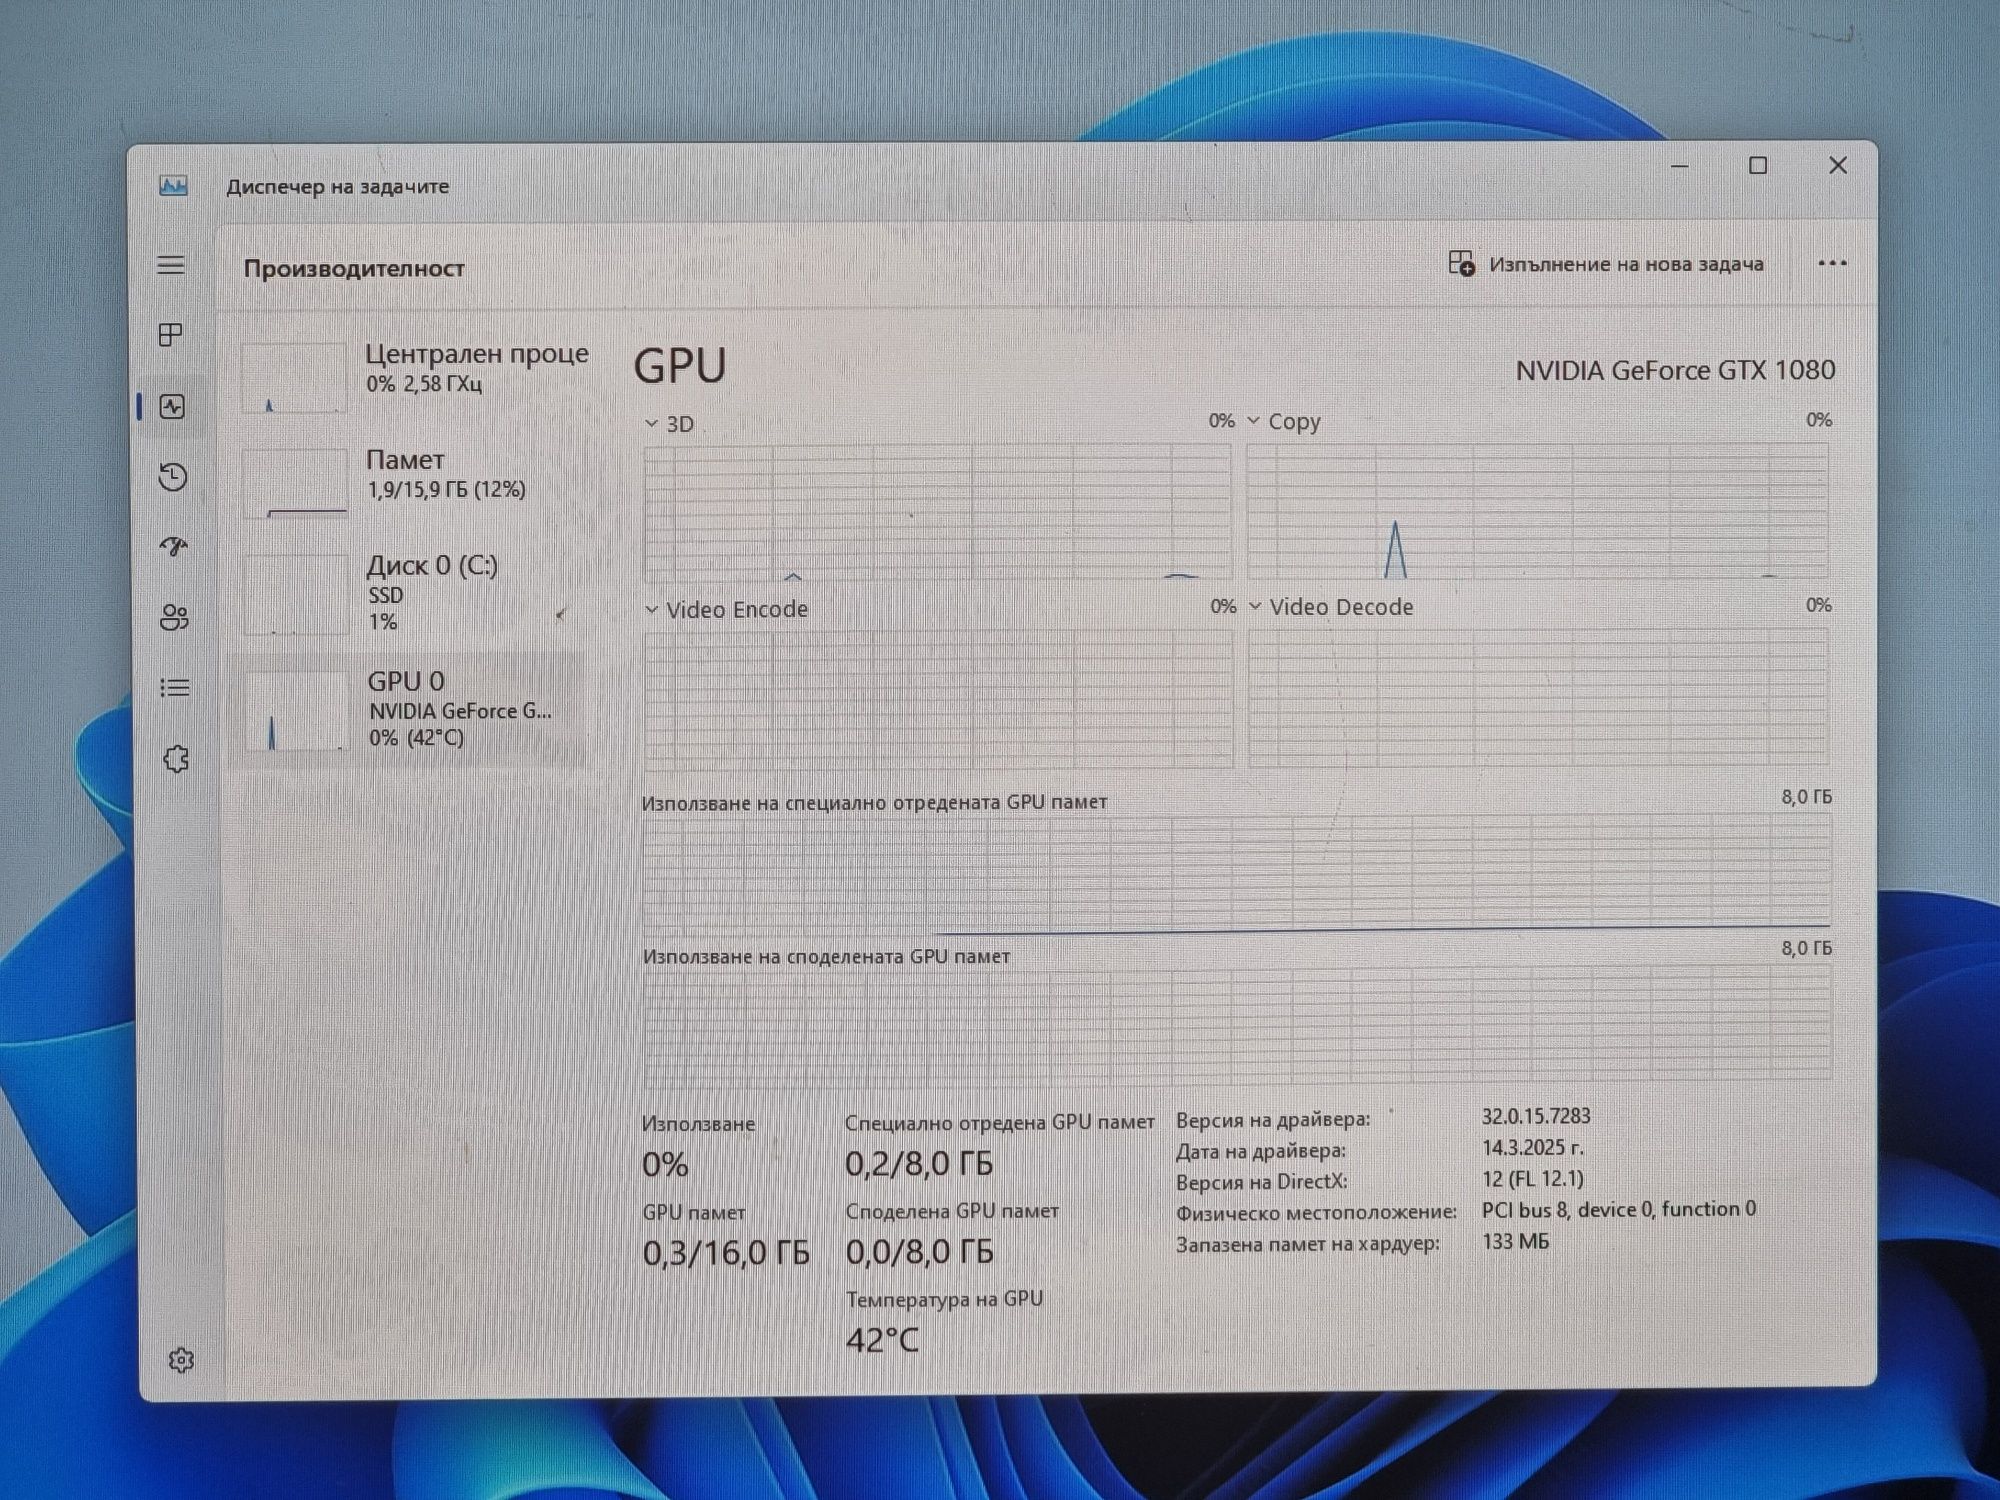
Task: Open the Video Encode engine dropdown
Action: click(651, 609)
